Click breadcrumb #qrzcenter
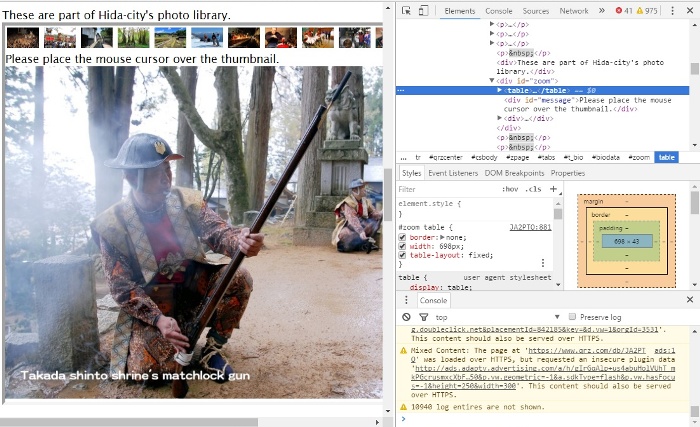Image resolution: width=700 pixels, height=427 pixels. (445, 157)
